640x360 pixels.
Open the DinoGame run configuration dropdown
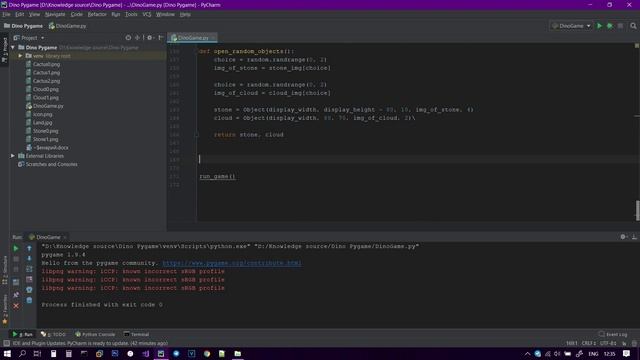(571, 26)
